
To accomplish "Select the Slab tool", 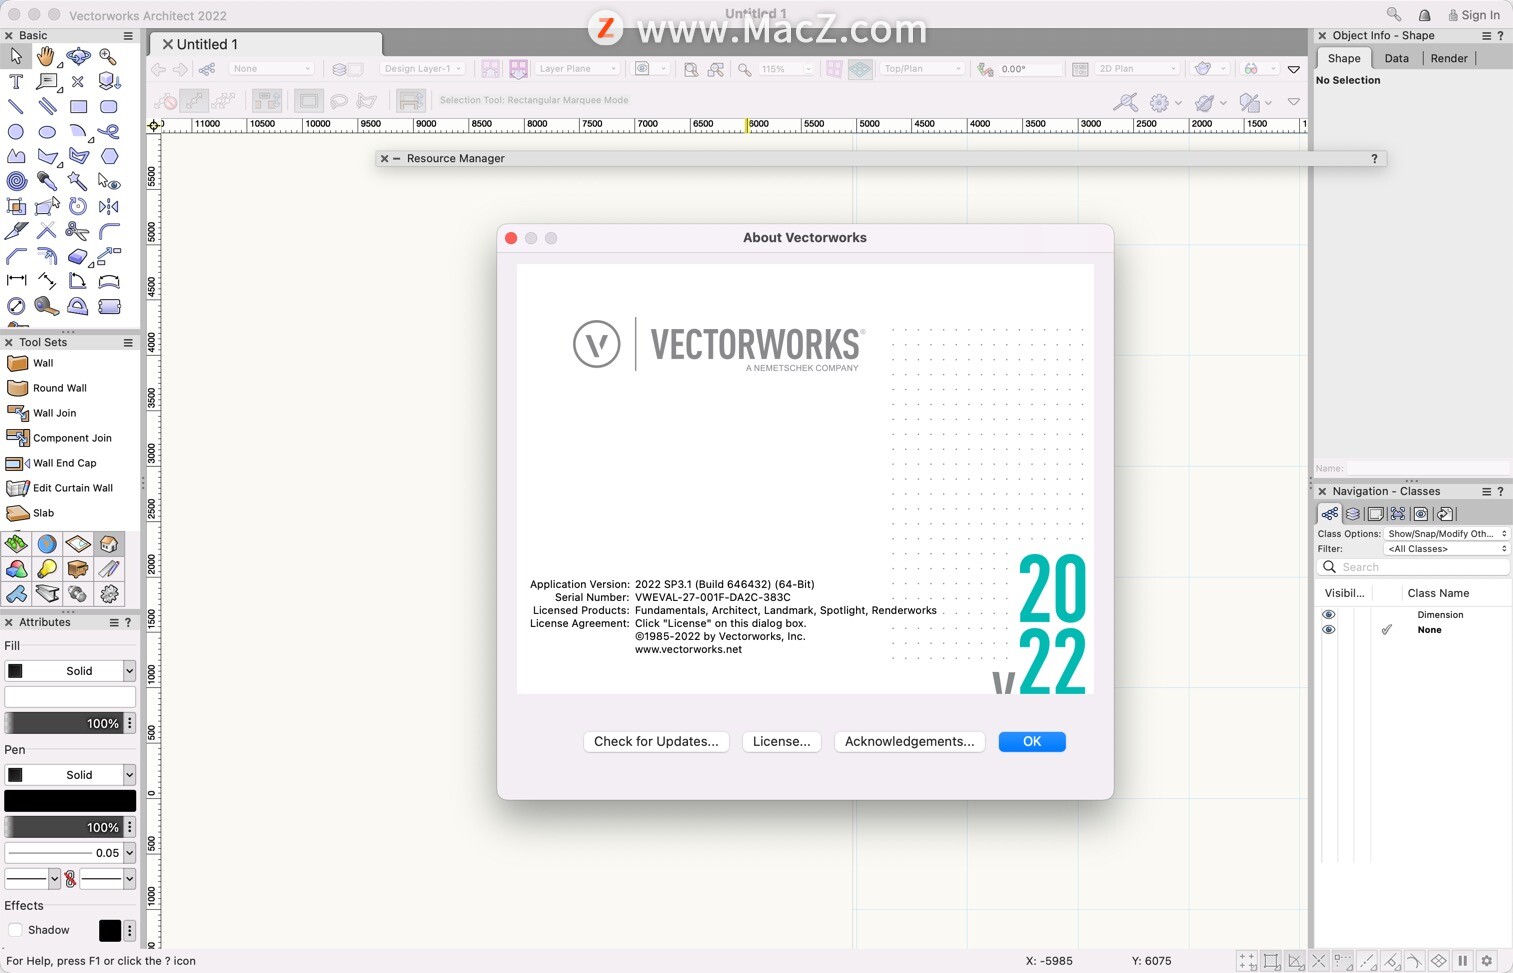I will tap(30, 513).
